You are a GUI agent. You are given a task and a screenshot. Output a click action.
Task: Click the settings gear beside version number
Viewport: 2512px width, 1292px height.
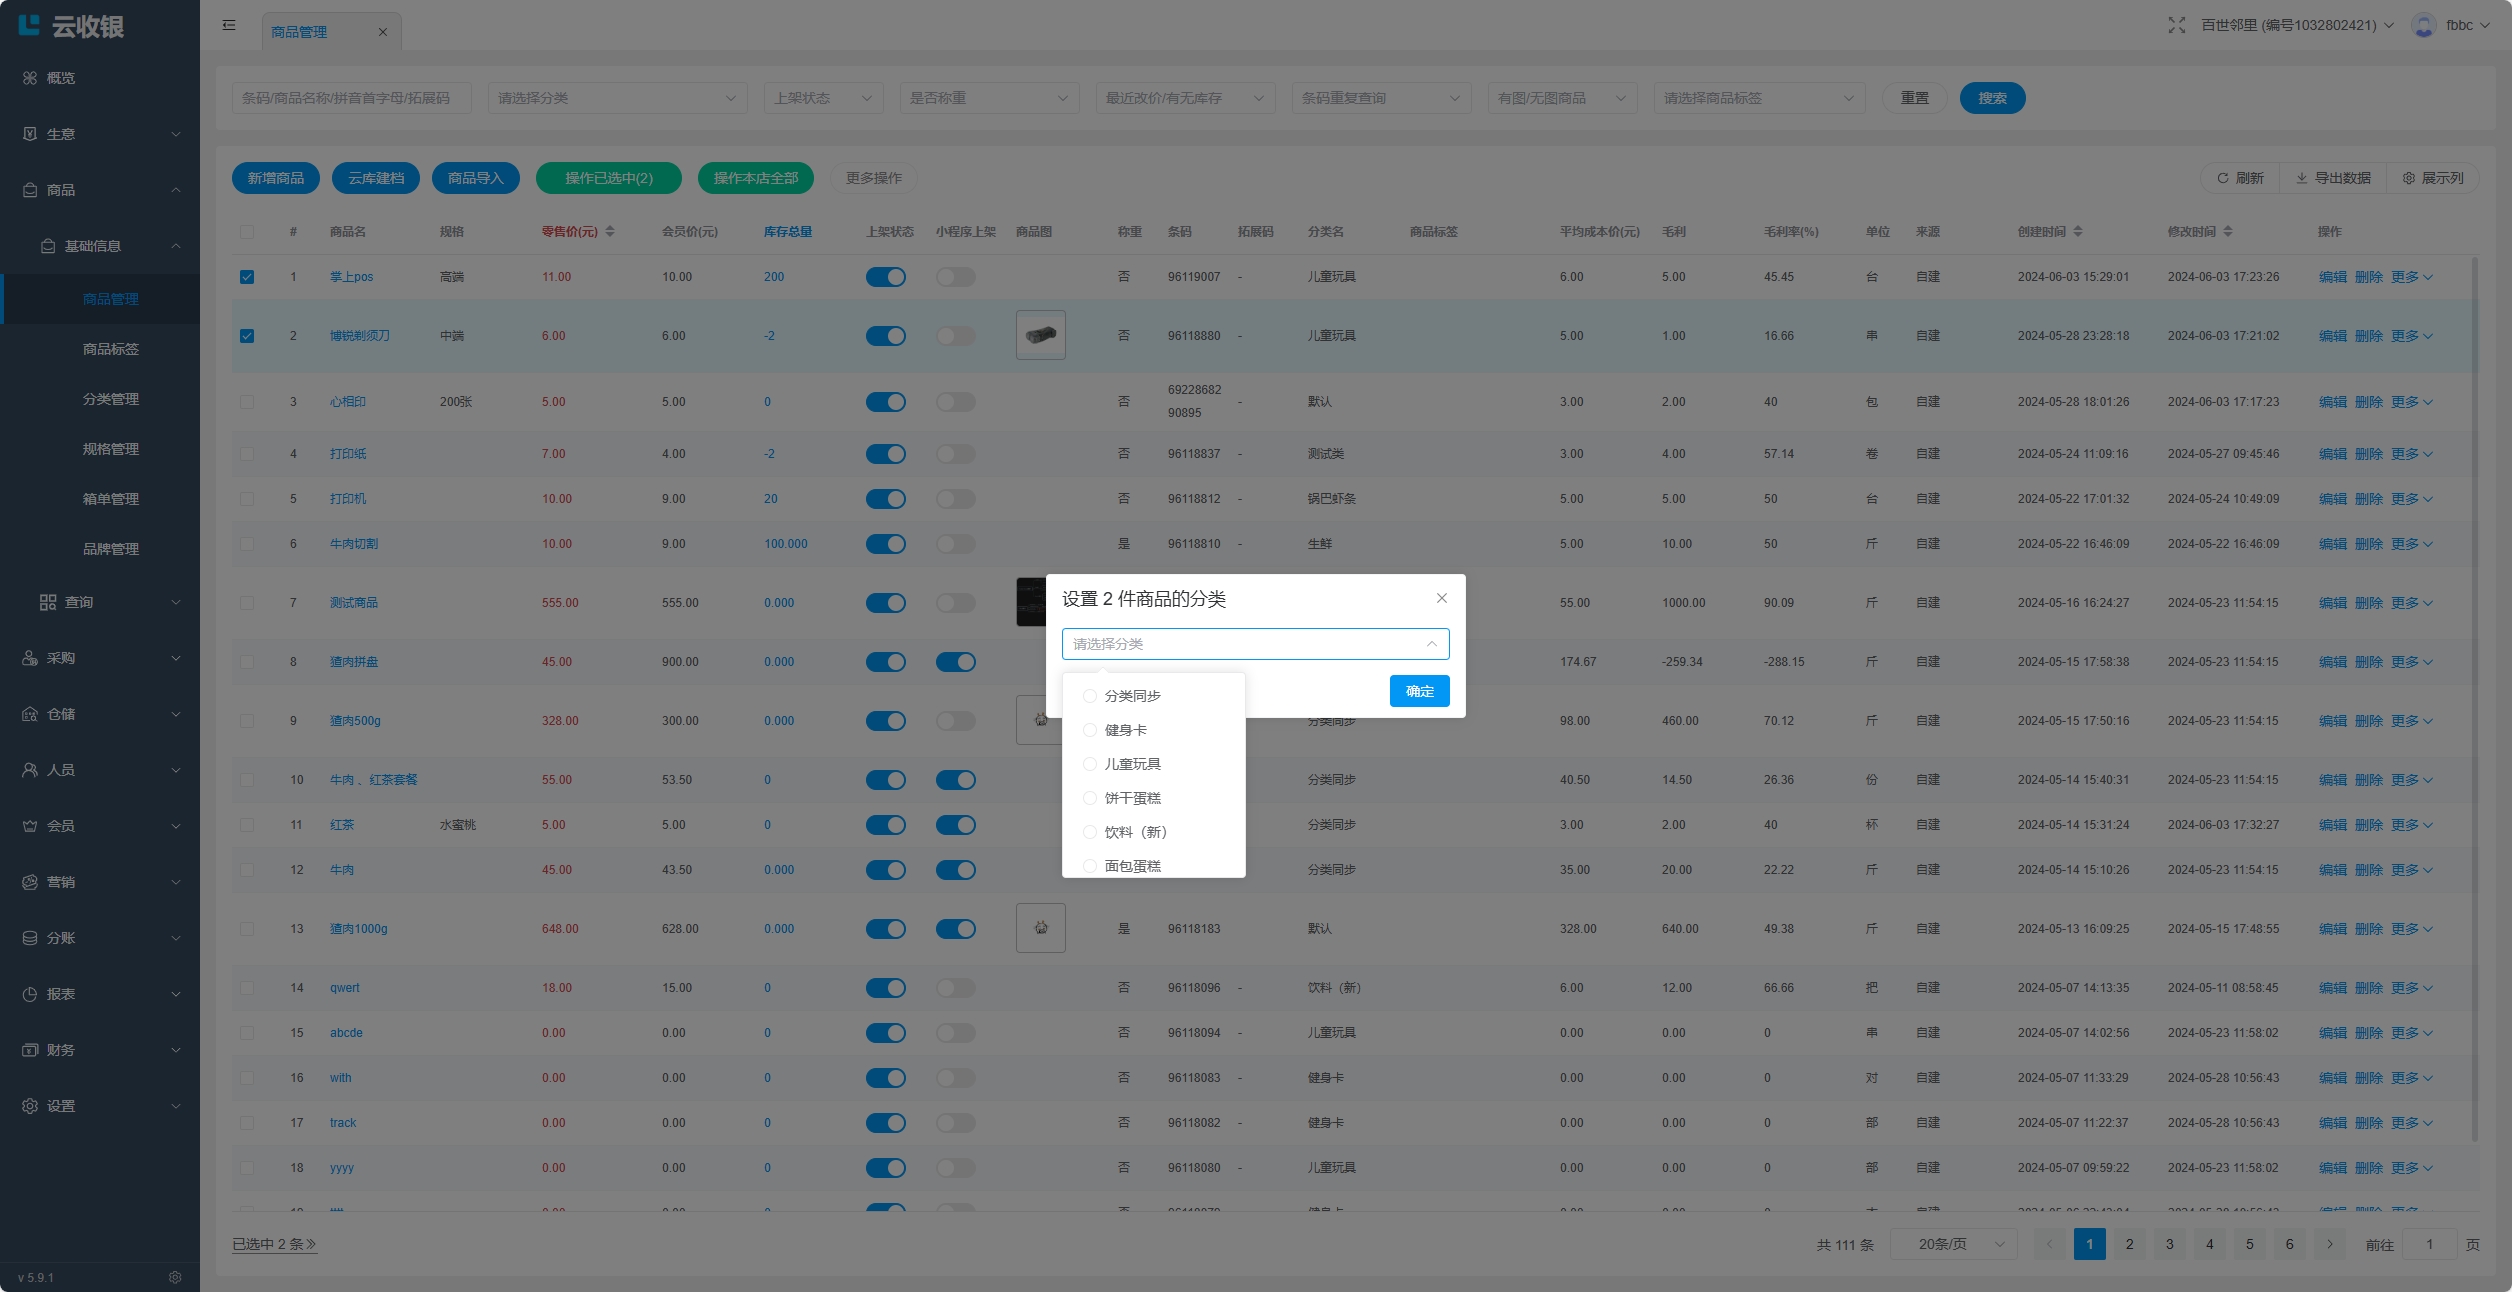point(175,1277)
